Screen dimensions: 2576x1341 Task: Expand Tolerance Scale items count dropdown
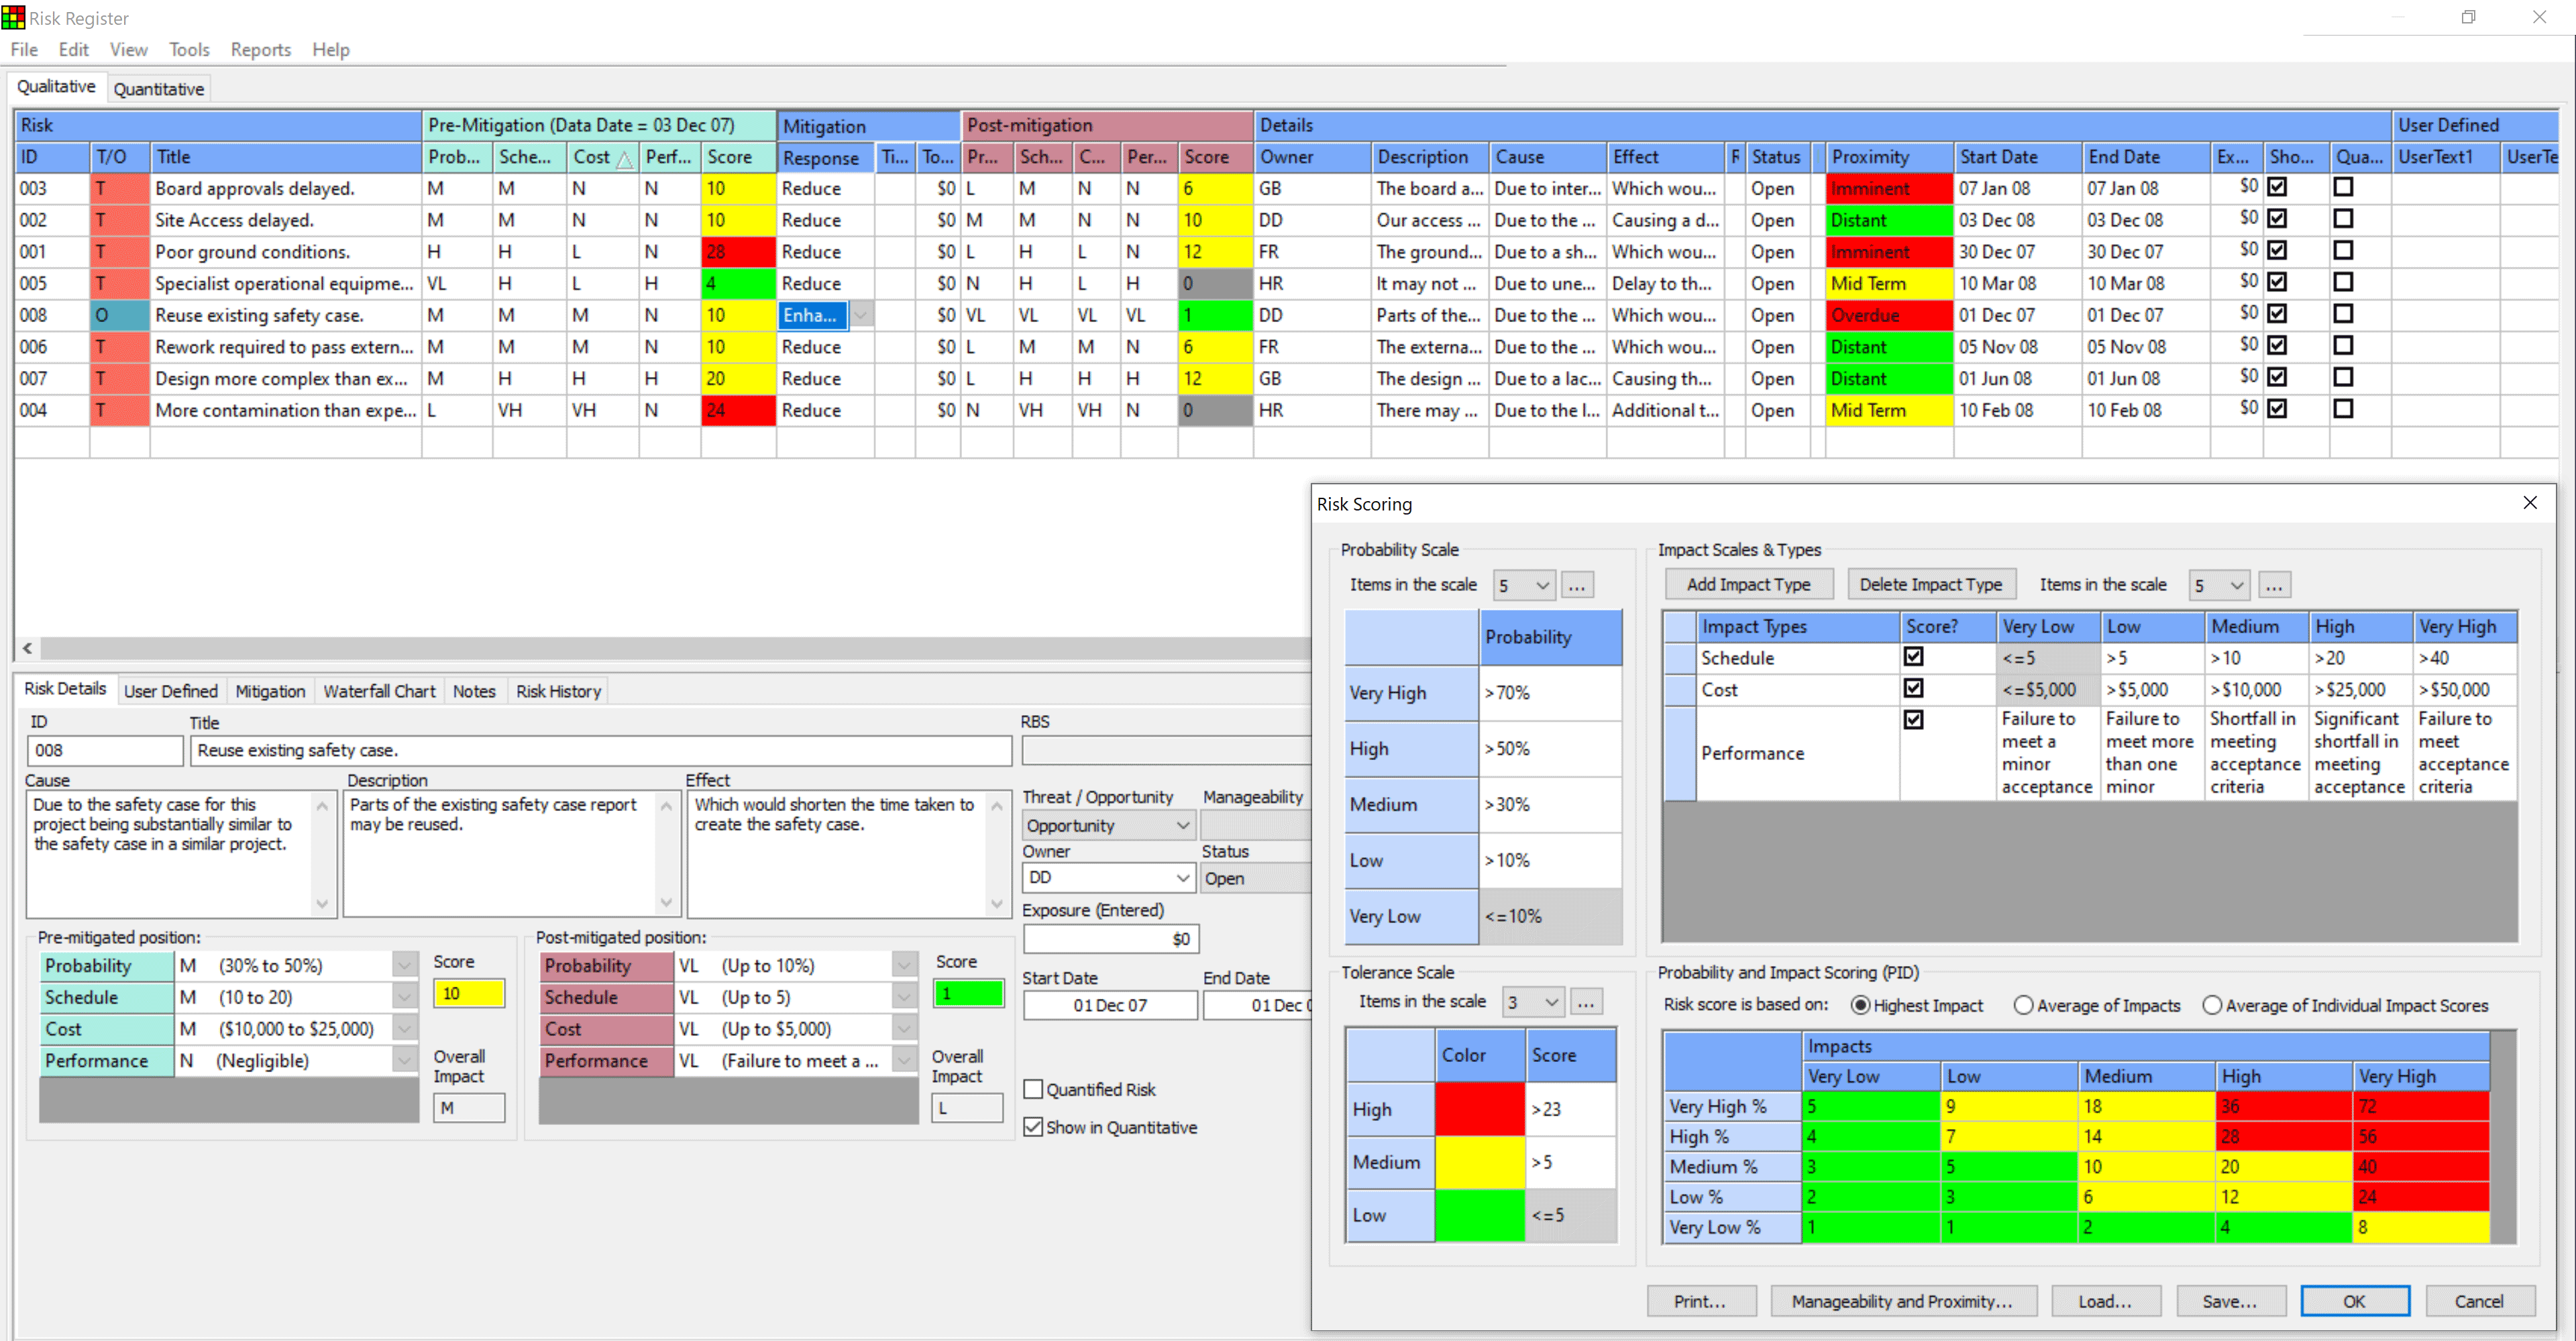click(x=1551, y=1001)
